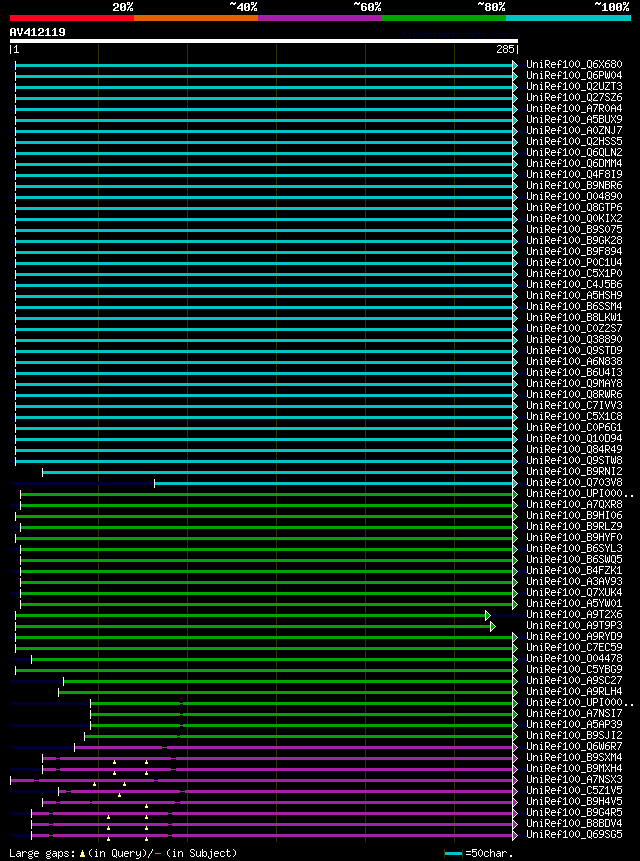Select label UniRef100_Q7XUK4
640x861 pixels.
pos(574,592)
